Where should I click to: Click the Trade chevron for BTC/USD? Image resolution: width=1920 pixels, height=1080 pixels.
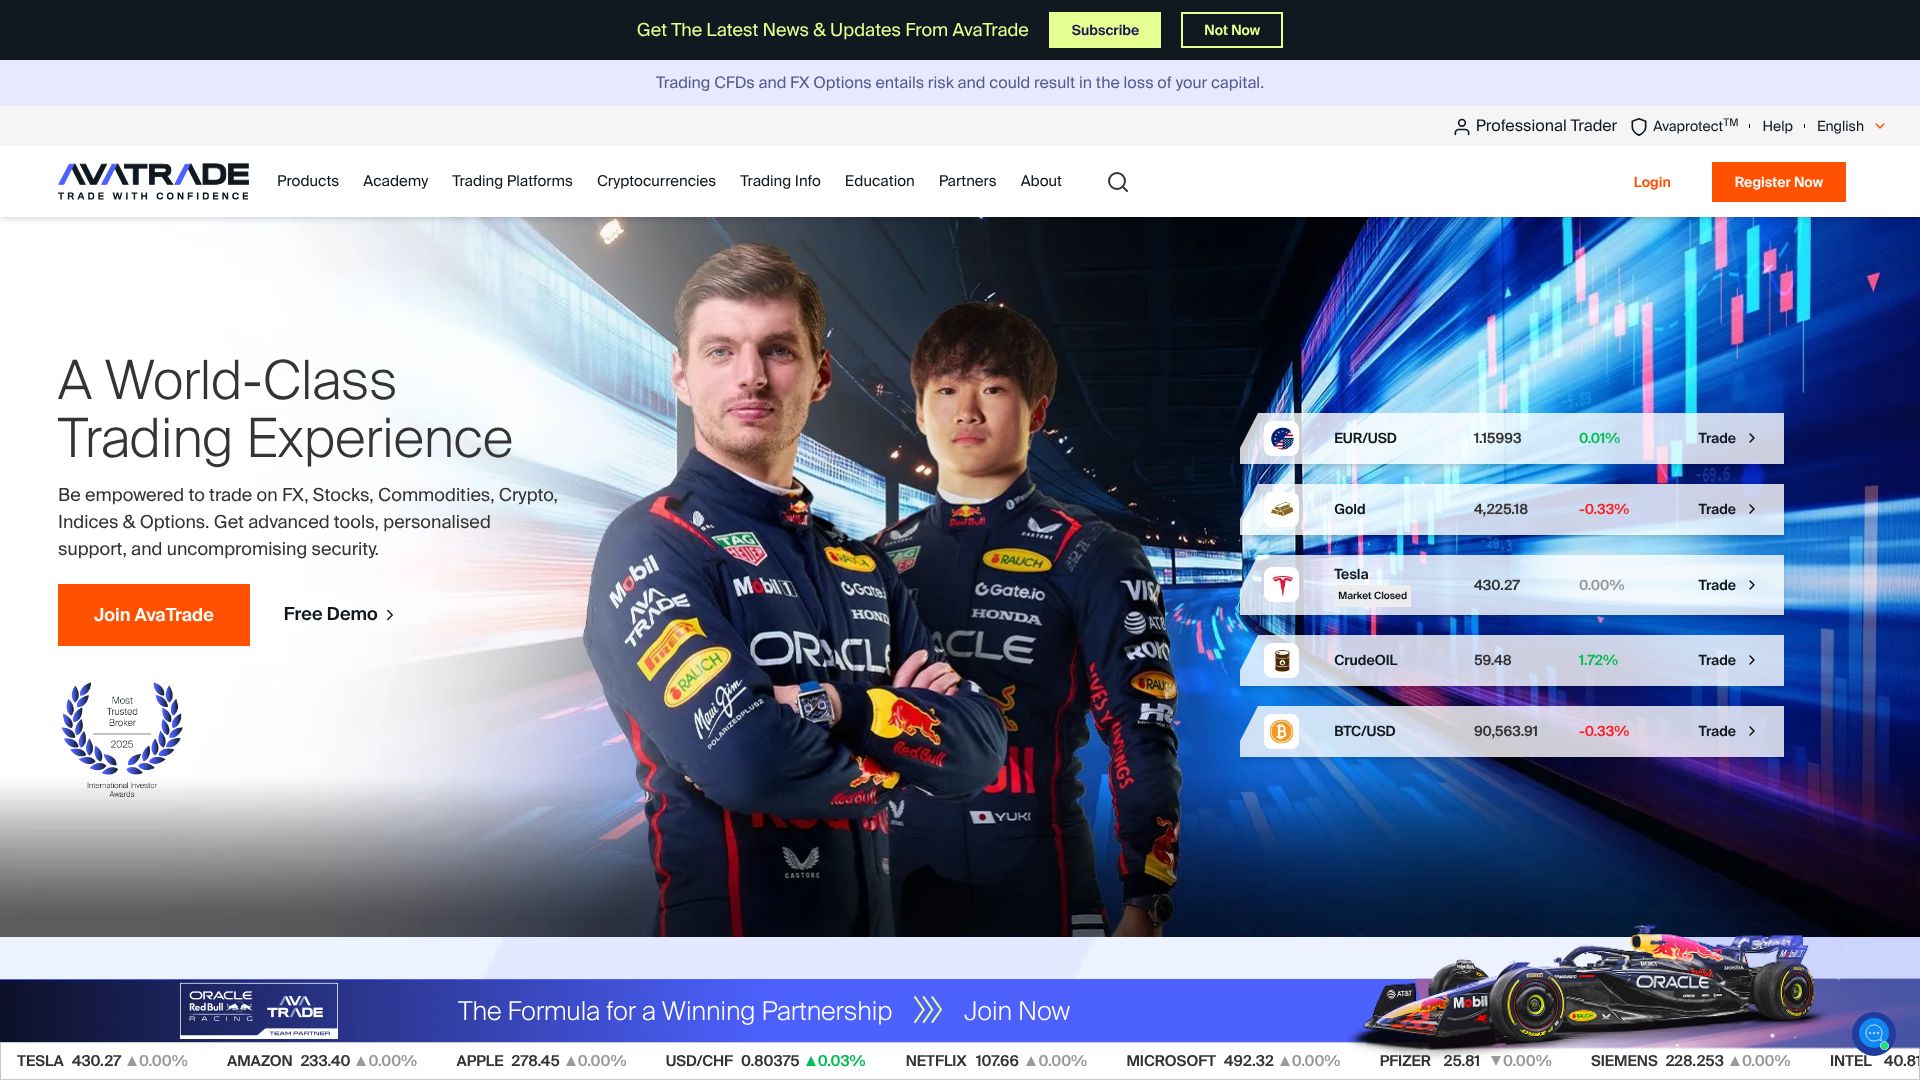click(1752, 732)
